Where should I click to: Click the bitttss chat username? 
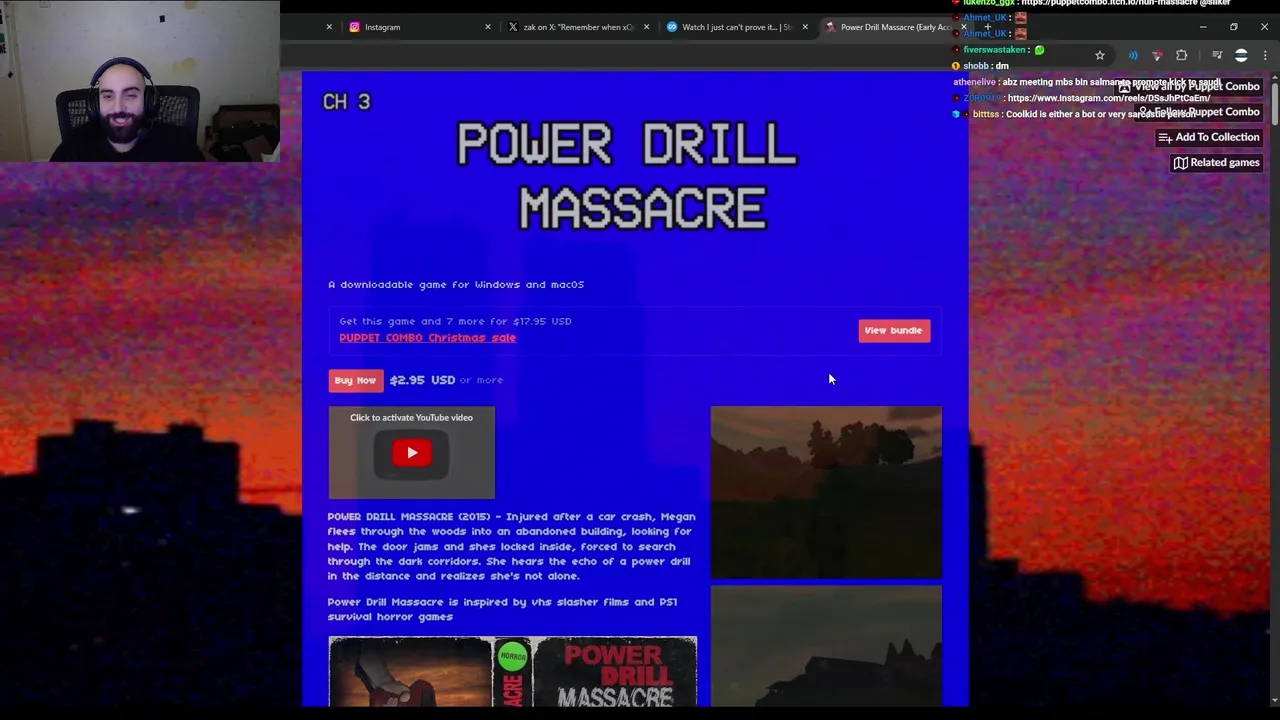click(985, 114)
